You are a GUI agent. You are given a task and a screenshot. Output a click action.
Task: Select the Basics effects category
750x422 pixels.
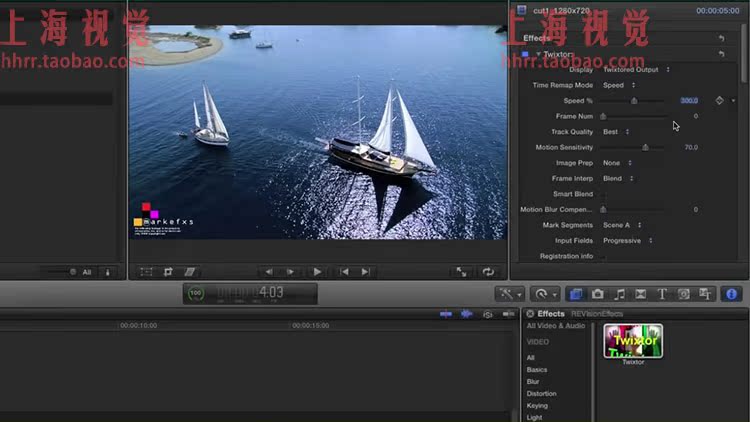pos(537,370)
